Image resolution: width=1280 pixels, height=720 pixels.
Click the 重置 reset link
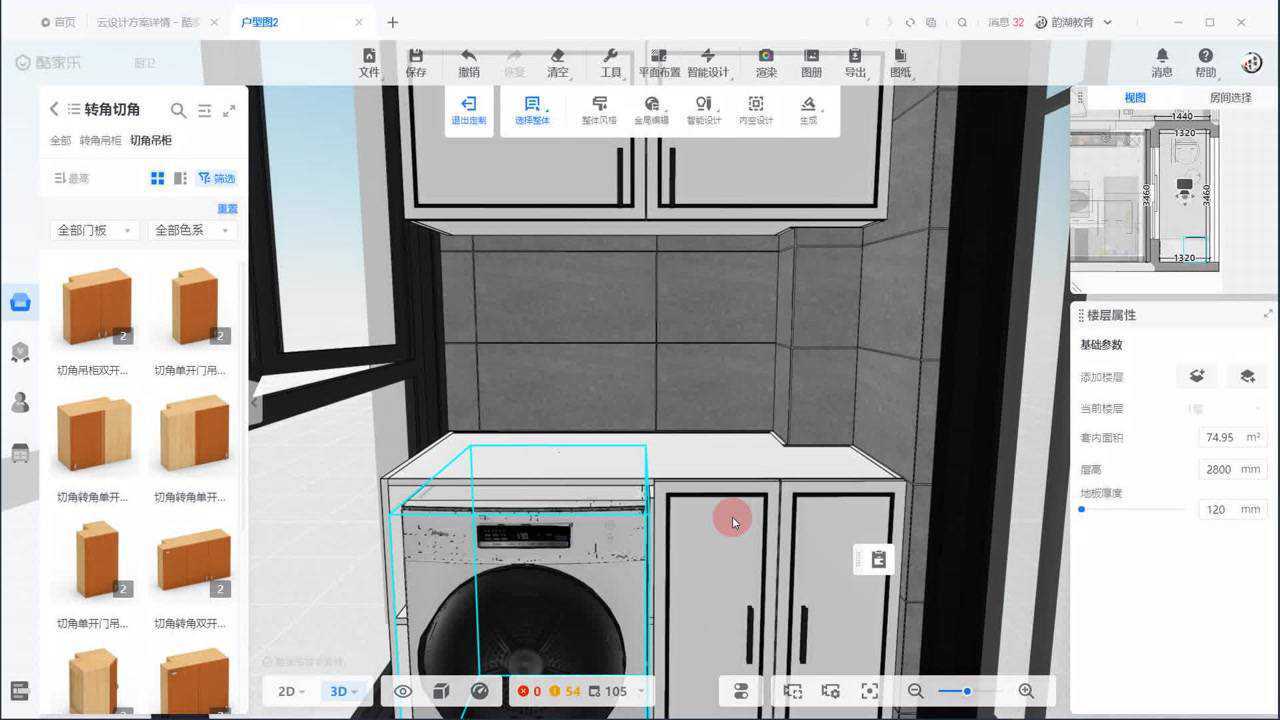pyautogui.click(x=227, y=209)
